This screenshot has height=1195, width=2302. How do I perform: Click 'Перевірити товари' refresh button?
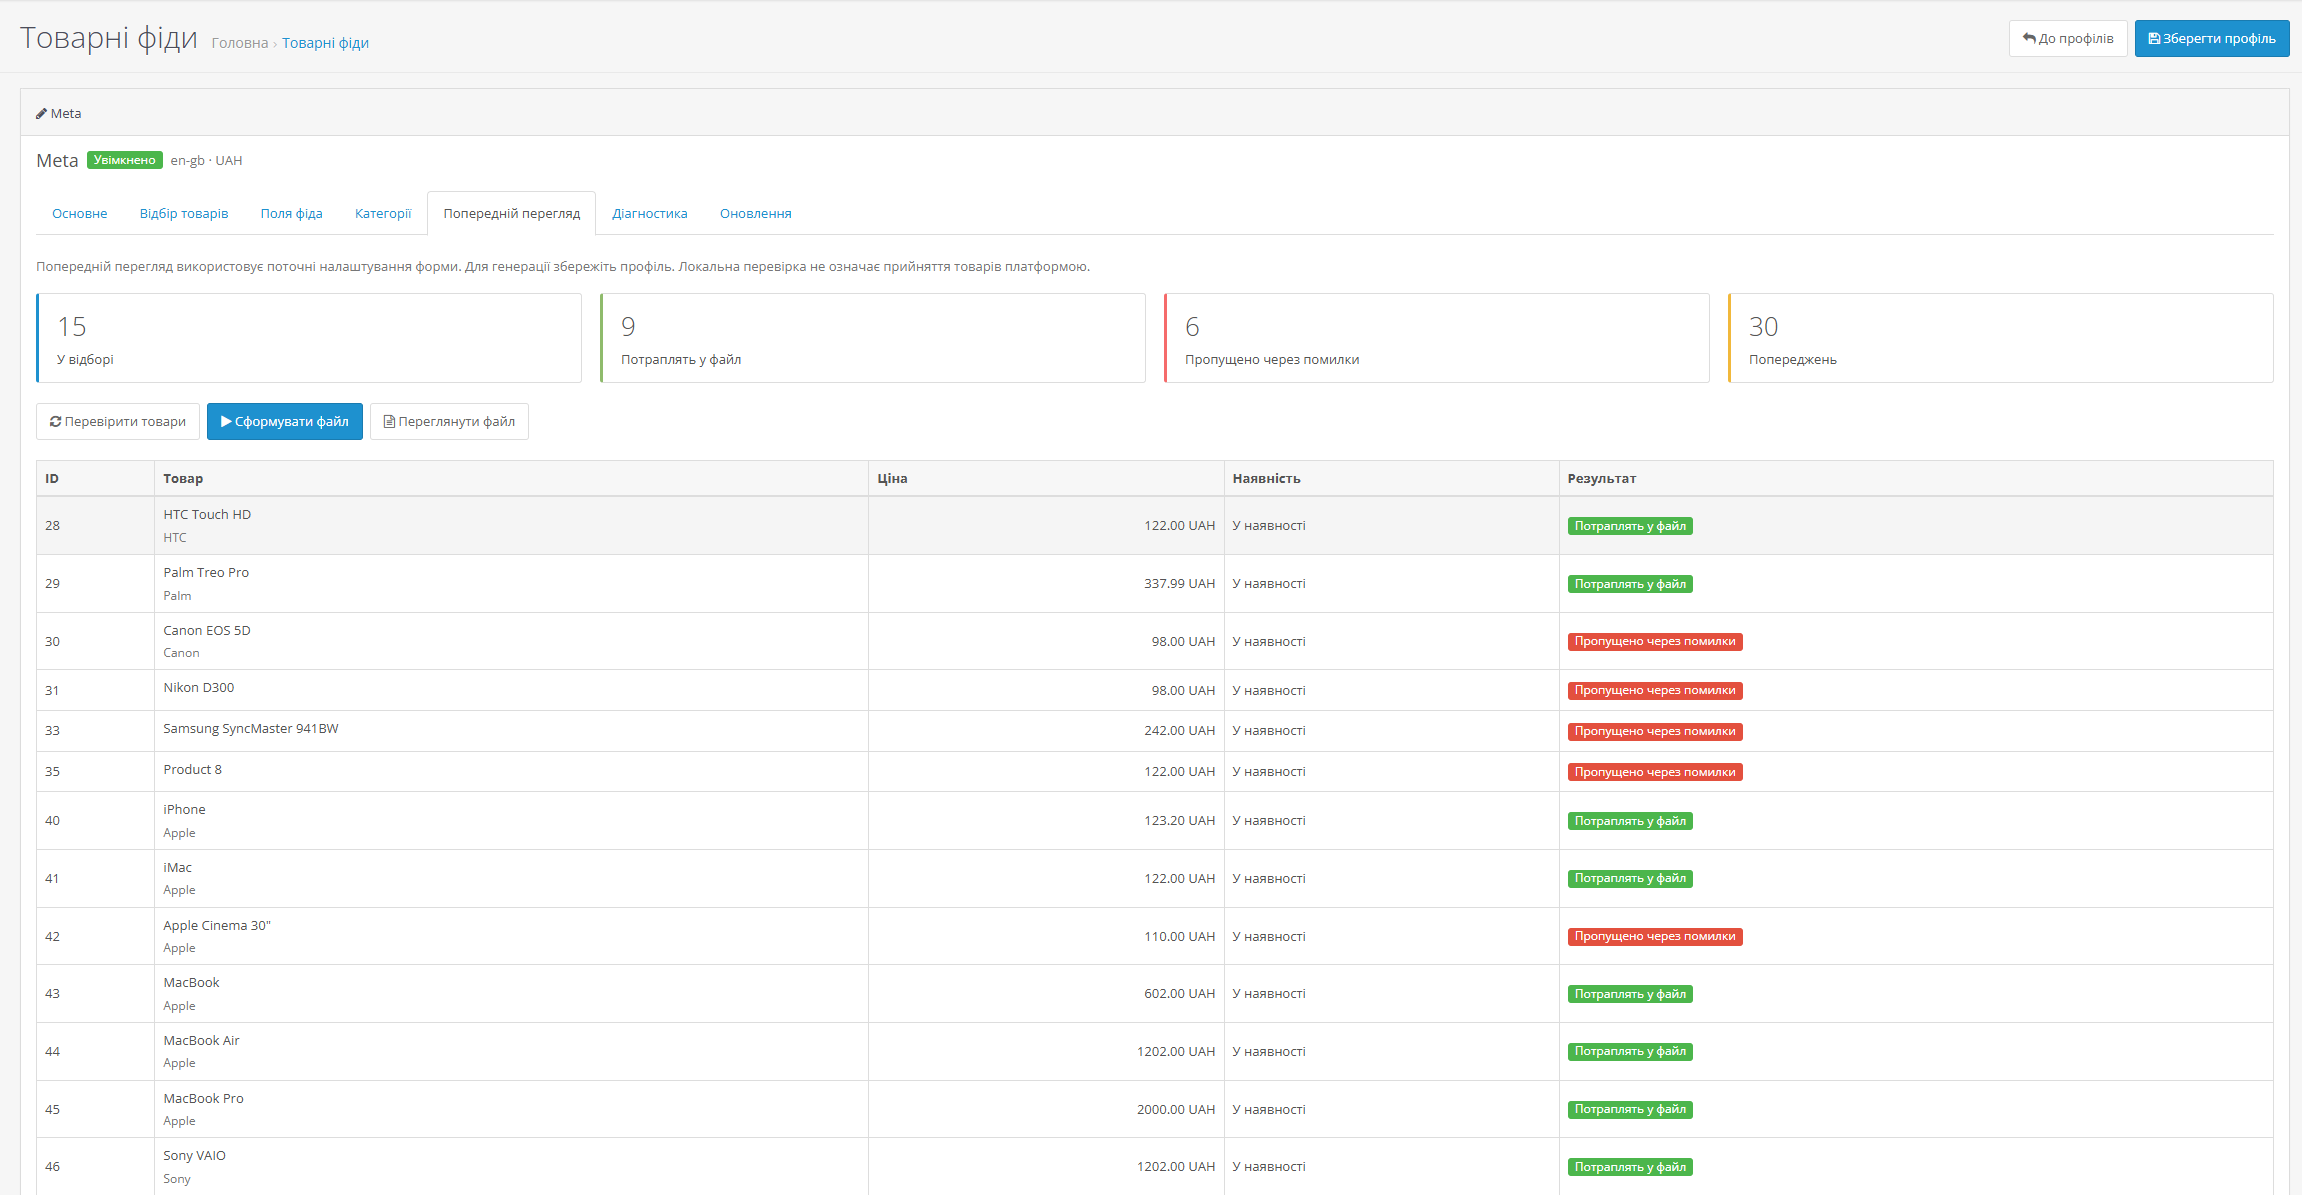(x=118, y=422)
